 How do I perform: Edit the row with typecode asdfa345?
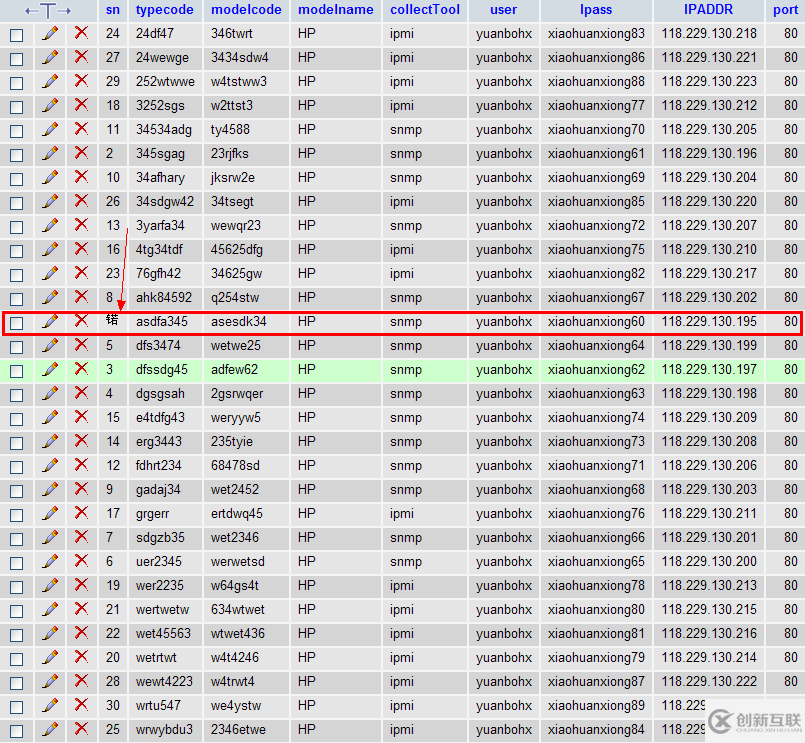(50, 321)
